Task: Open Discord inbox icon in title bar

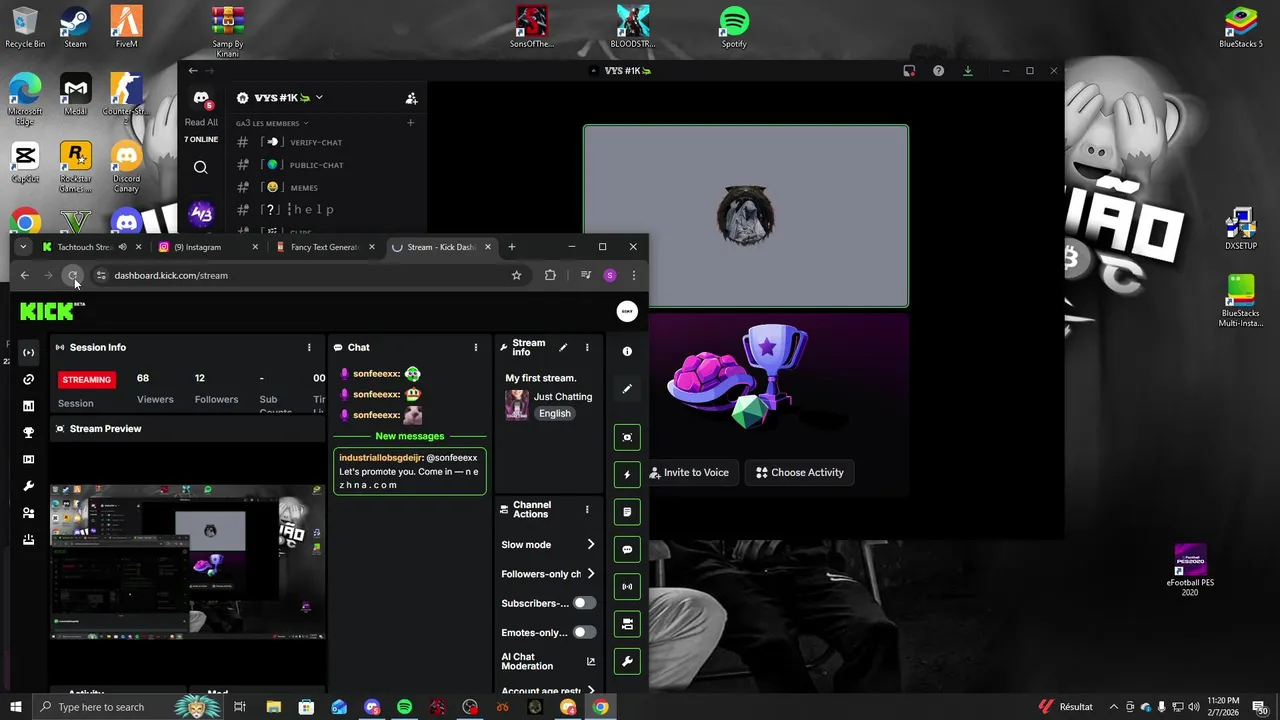Action: 909,71
